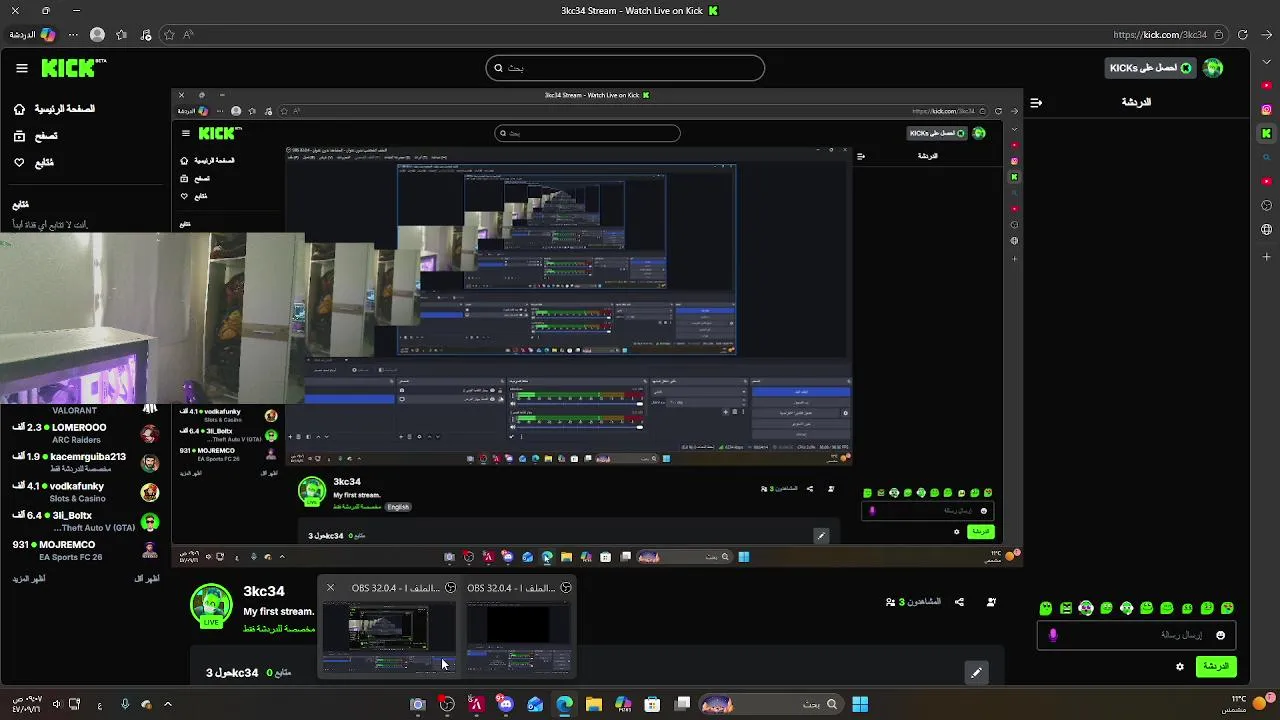Go to Kick Home in the sidebar

55,109
